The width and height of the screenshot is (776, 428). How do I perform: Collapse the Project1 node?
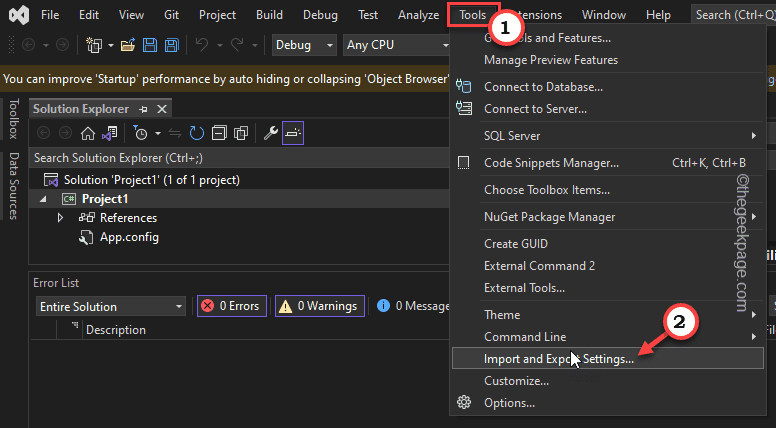[x=44, y=199]
